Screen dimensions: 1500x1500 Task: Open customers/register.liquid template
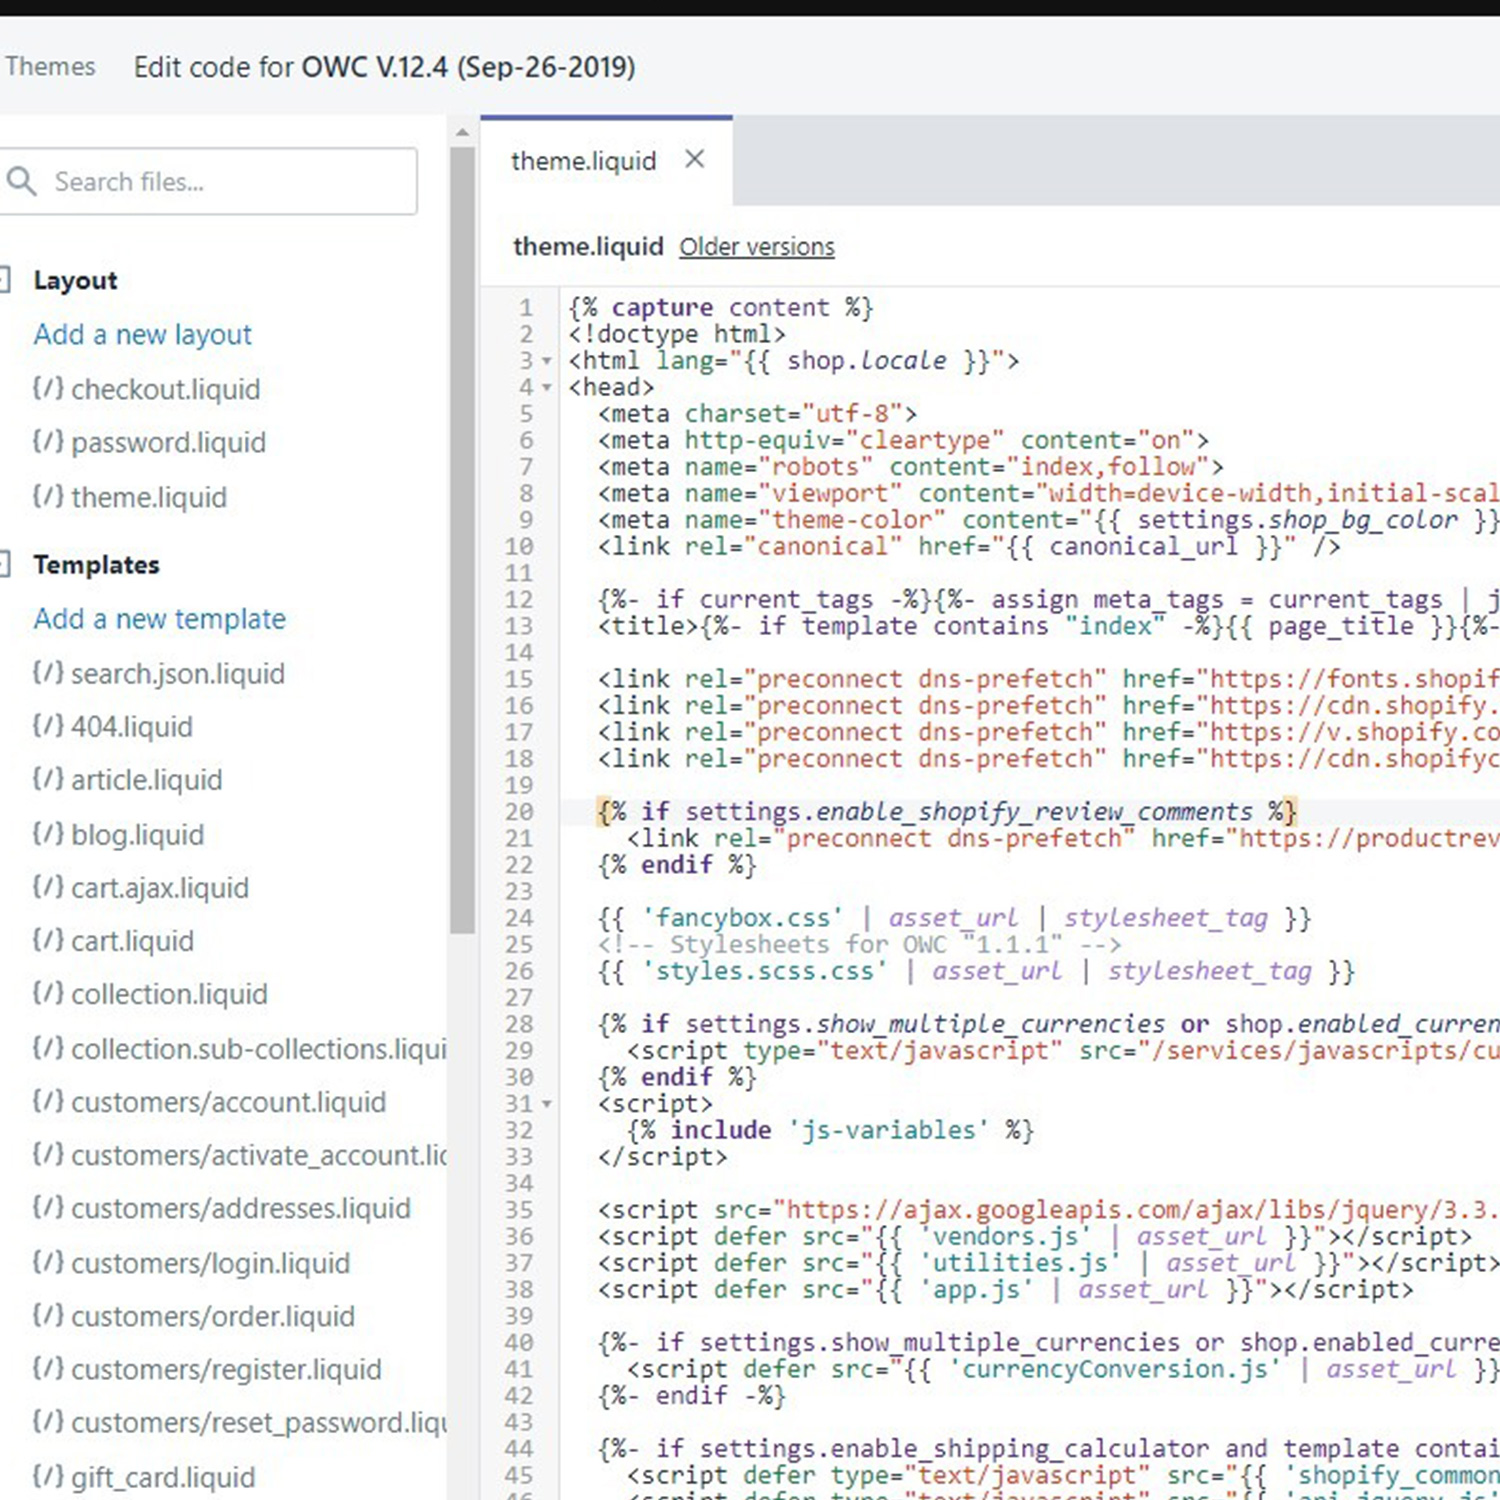coord(226,1369)
